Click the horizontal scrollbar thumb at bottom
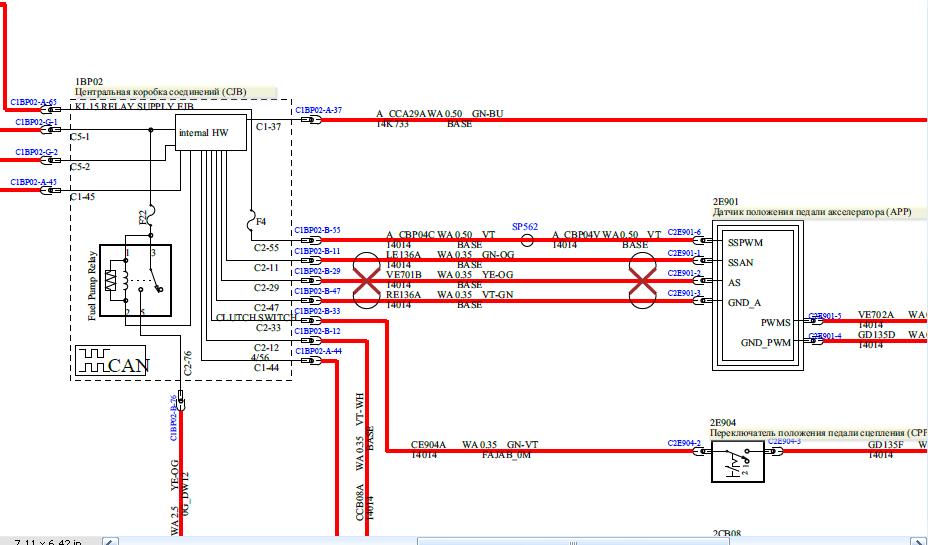The width and height of the screenshot is (928, 545). 572,541
